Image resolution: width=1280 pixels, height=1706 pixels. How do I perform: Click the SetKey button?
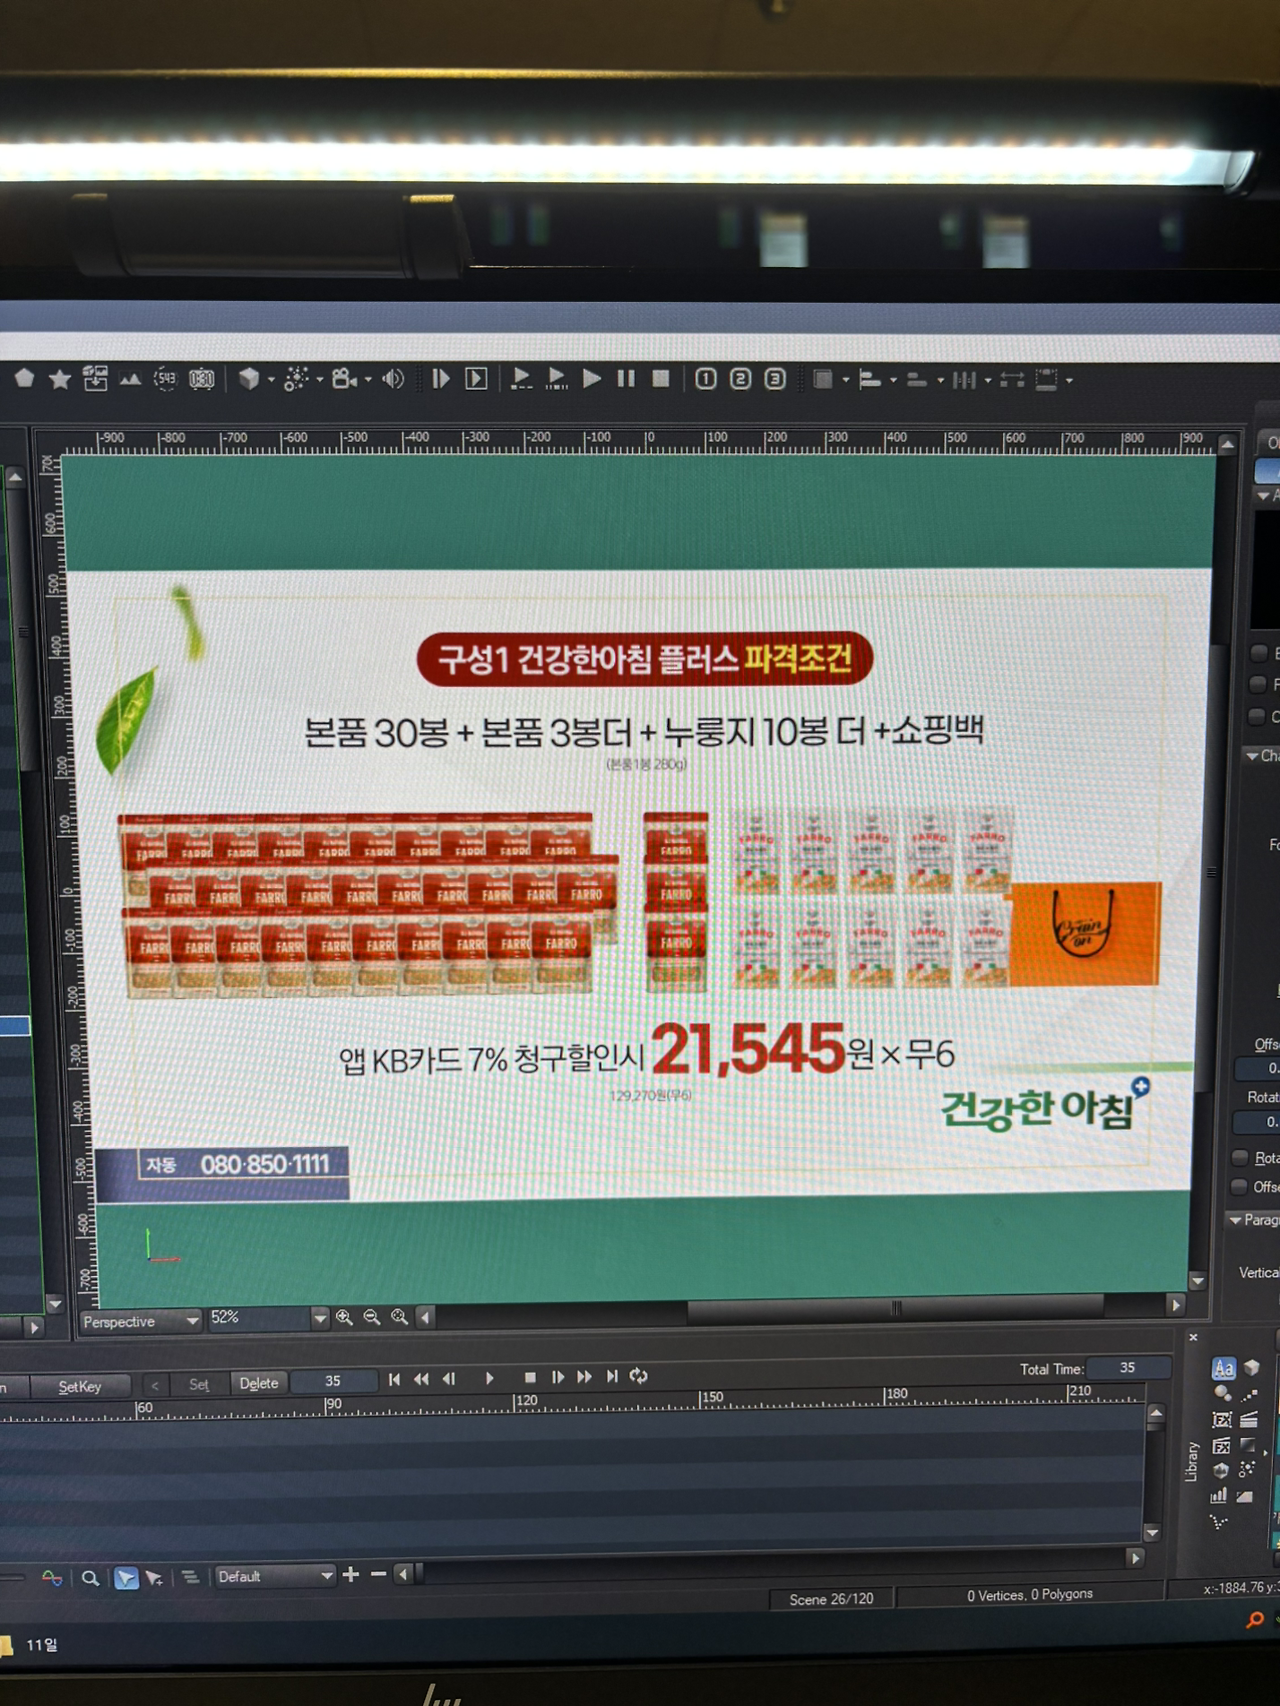80,1386
